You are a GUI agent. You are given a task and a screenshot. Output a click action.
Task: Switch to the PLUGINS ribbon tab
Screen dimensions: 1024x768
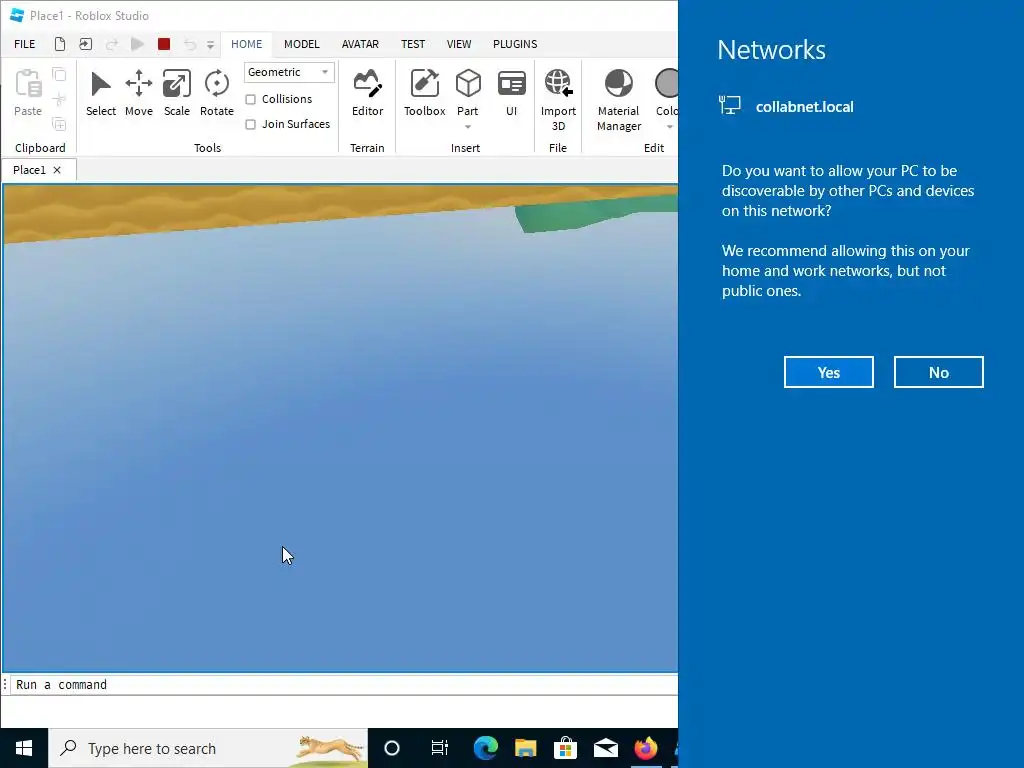point(515,44)
